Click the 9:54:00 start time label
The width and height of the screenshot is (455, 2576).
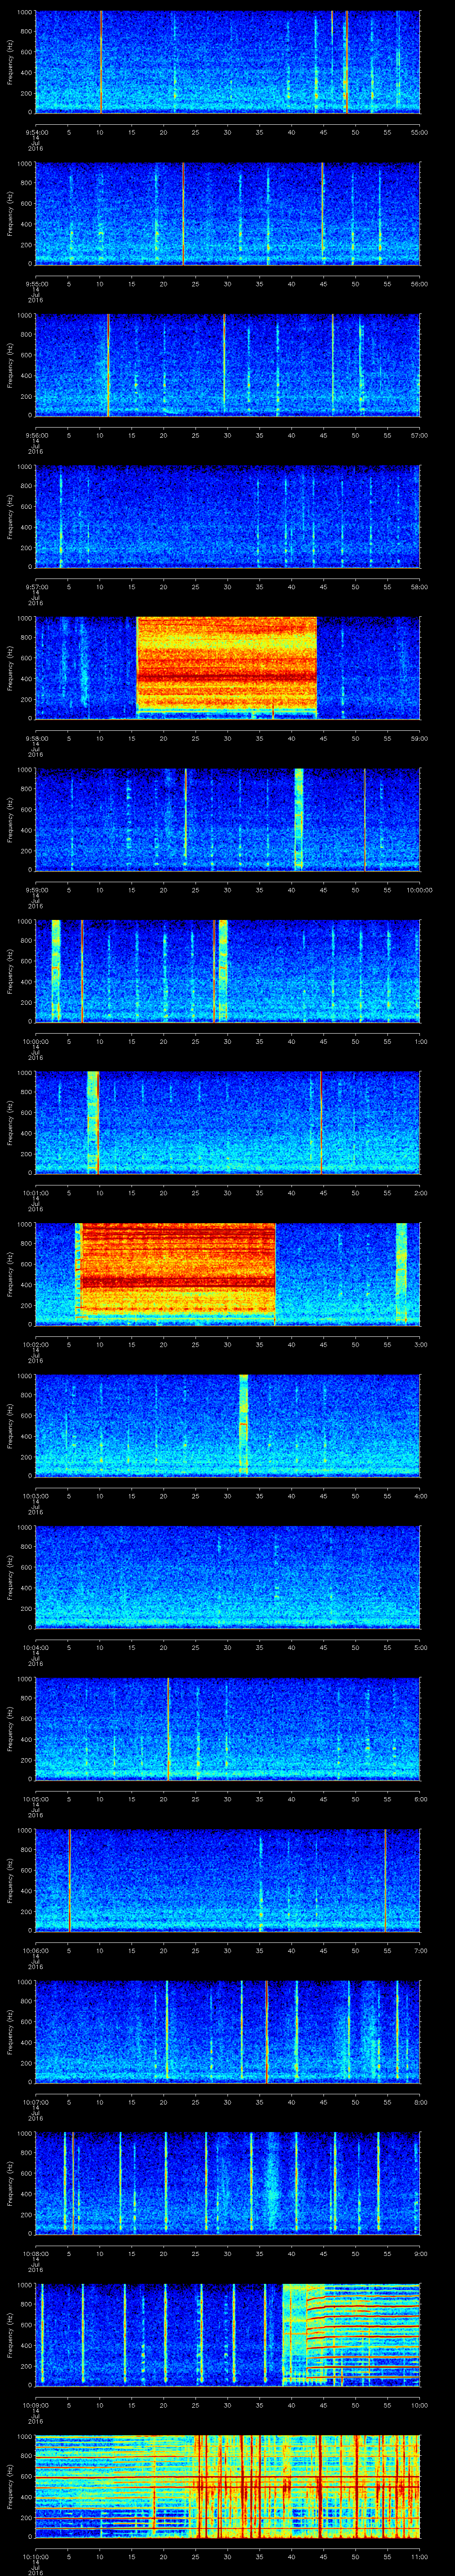(x=36, y=132)
